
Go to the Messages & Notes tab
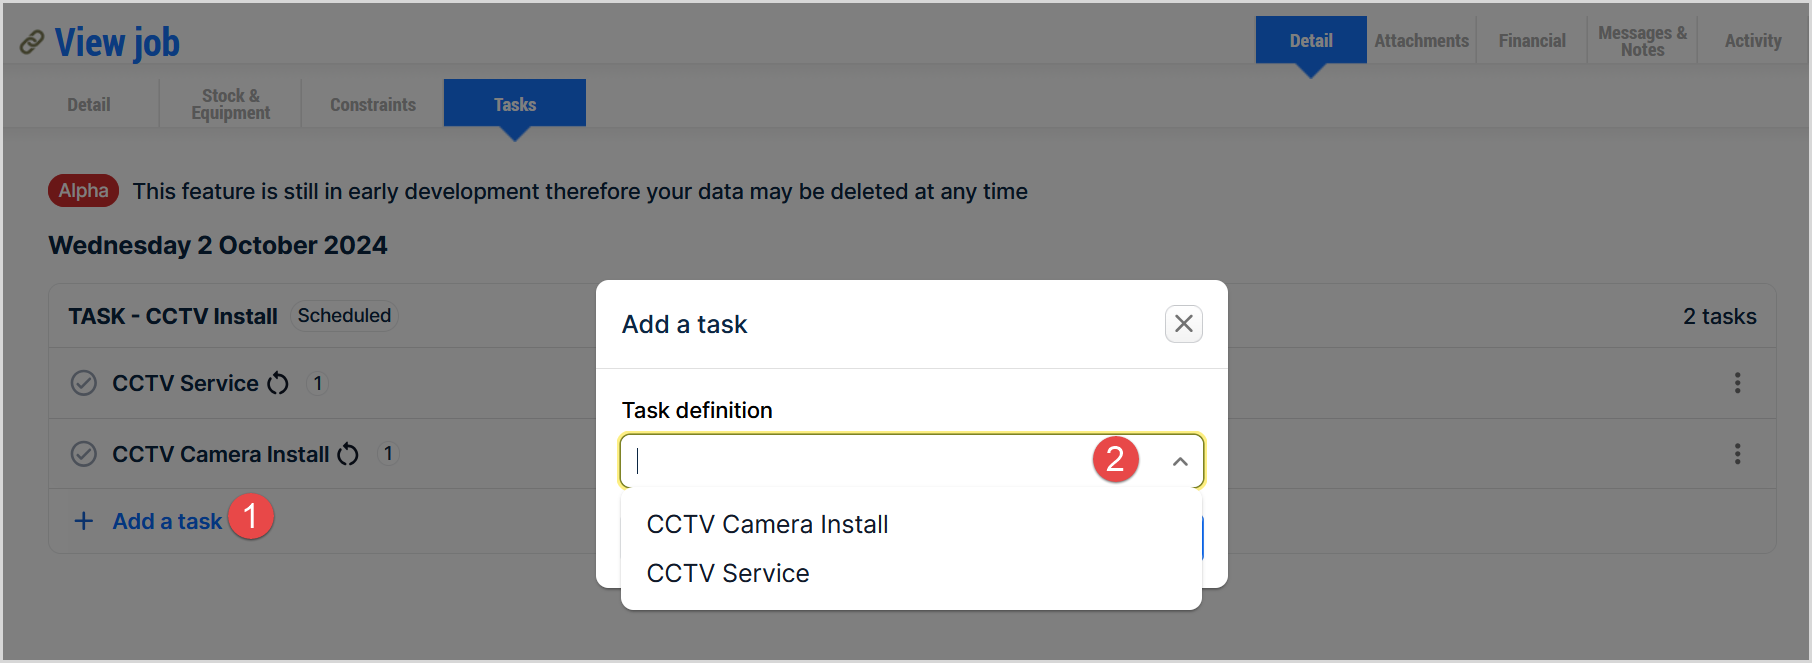click(1642, 41)
